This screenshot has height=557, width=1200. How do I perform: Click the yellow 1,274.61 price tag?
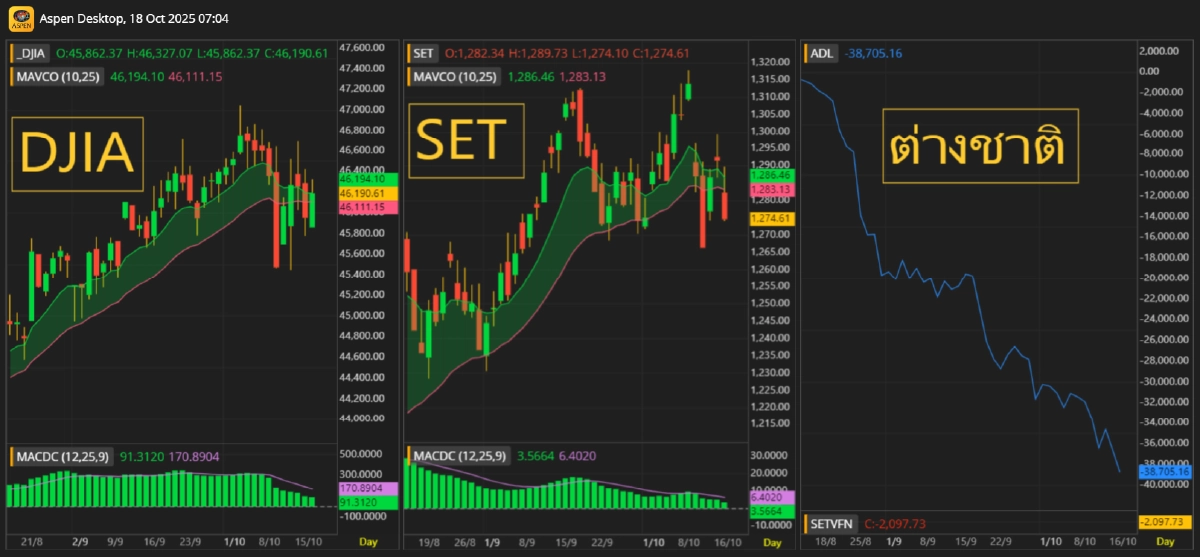(770, 218)
